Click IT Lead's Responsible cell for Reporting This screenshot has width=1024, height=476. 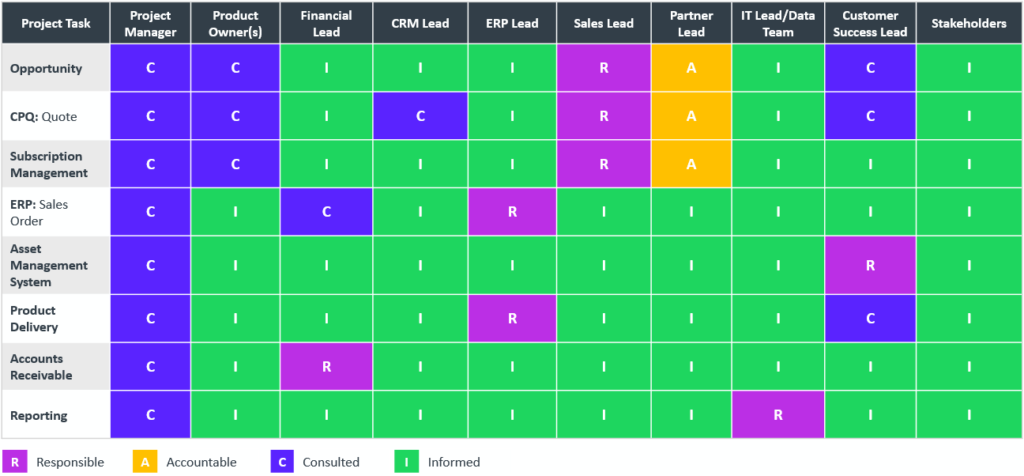[778, 415]
